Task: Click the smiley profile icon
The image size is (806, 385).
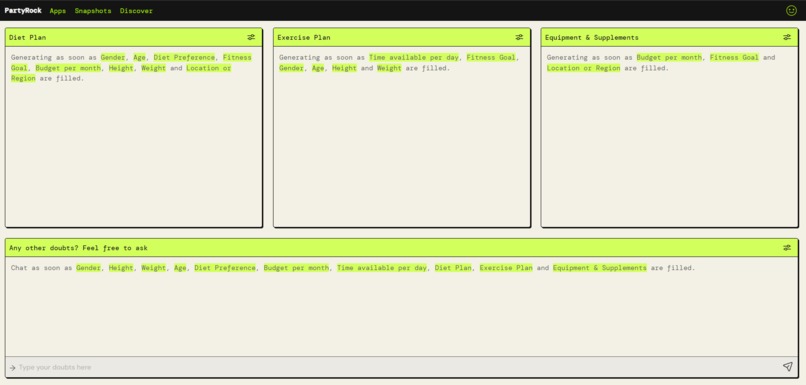Action: coord(792,10)
